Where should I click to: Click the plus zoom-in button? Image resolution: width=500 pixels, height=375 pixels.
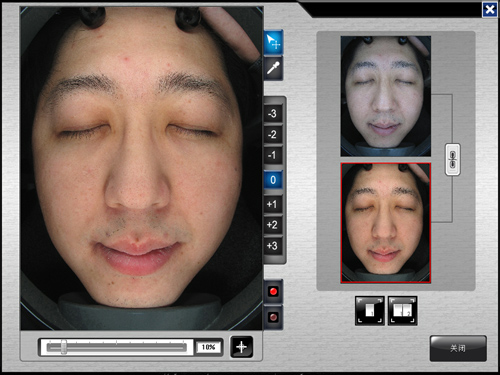pyautogui.click(x=241, y=347)
